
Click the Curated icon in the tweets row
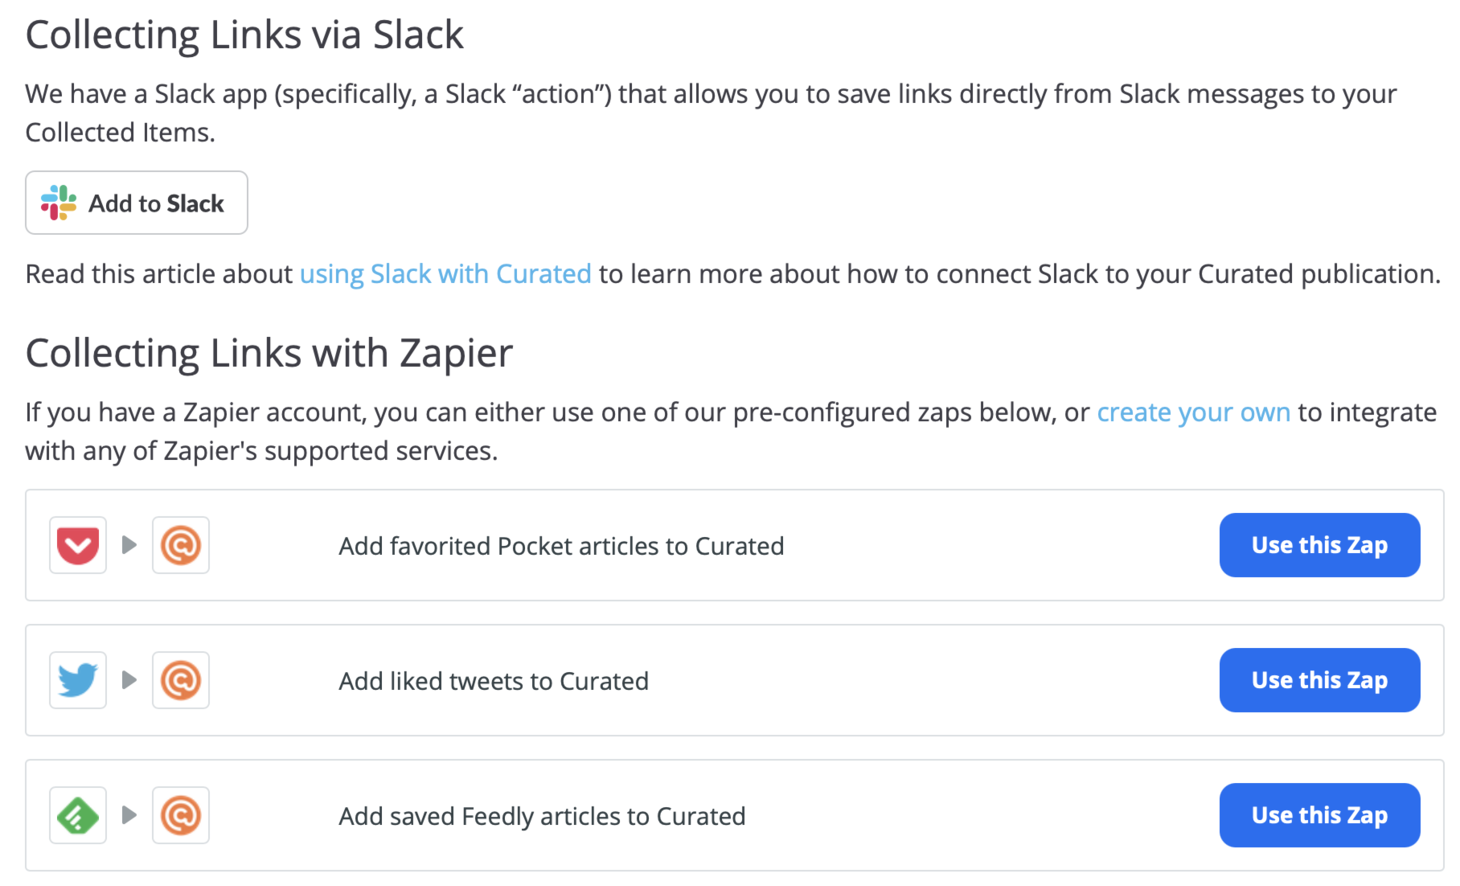[181, 680]
